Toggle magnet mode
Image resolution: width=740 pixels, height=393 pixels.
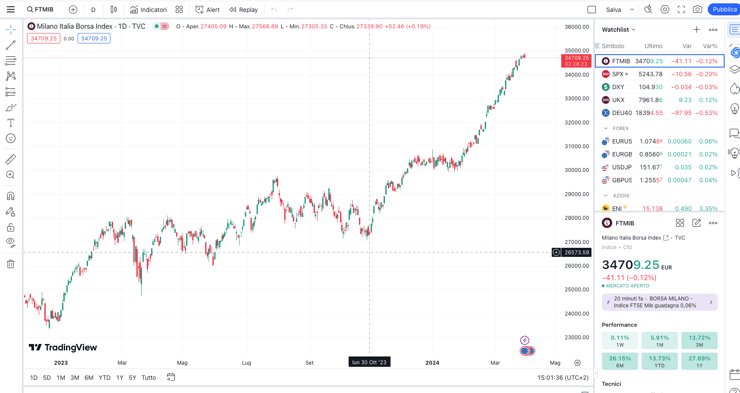[10, 196]
